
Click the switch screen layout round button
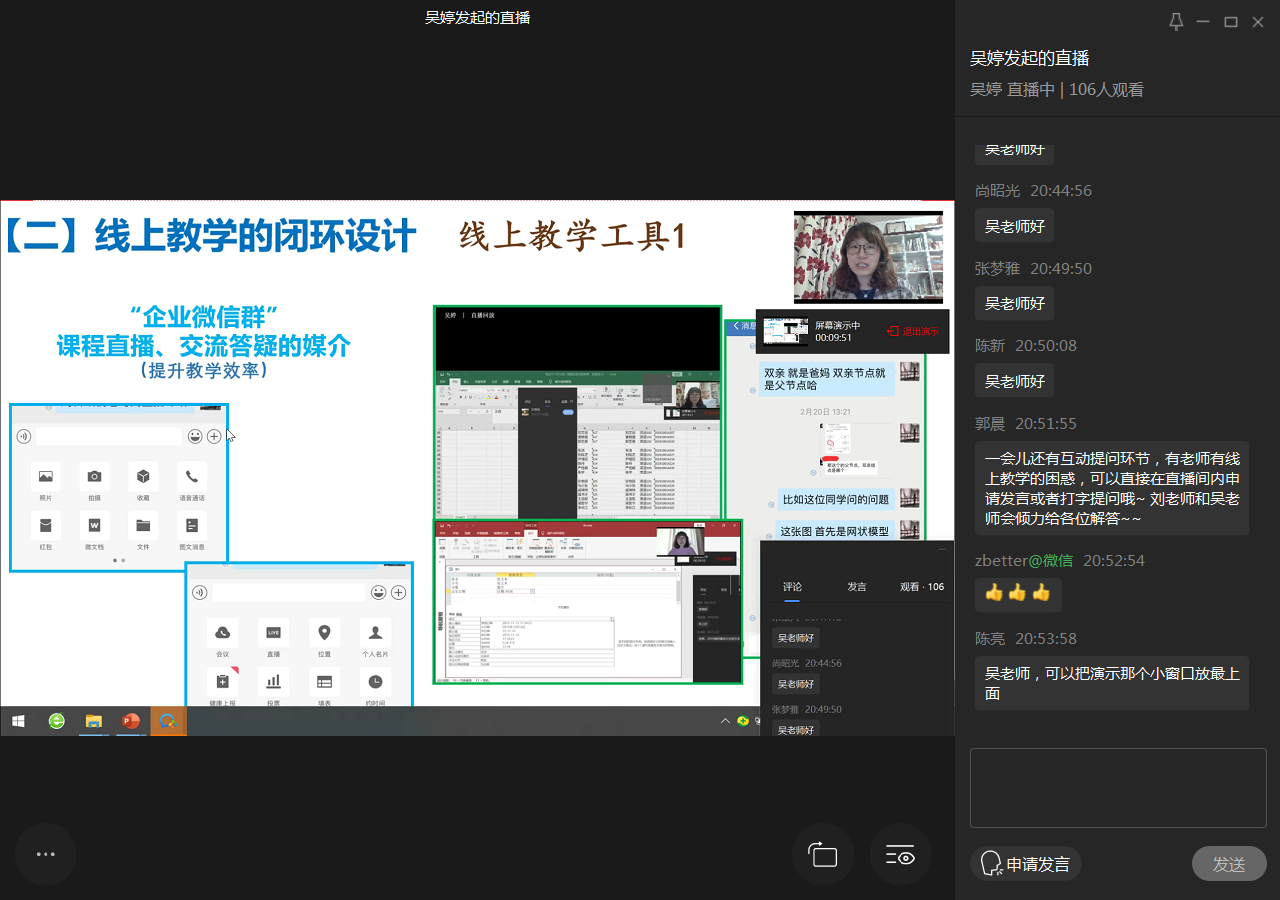point(823,855)
